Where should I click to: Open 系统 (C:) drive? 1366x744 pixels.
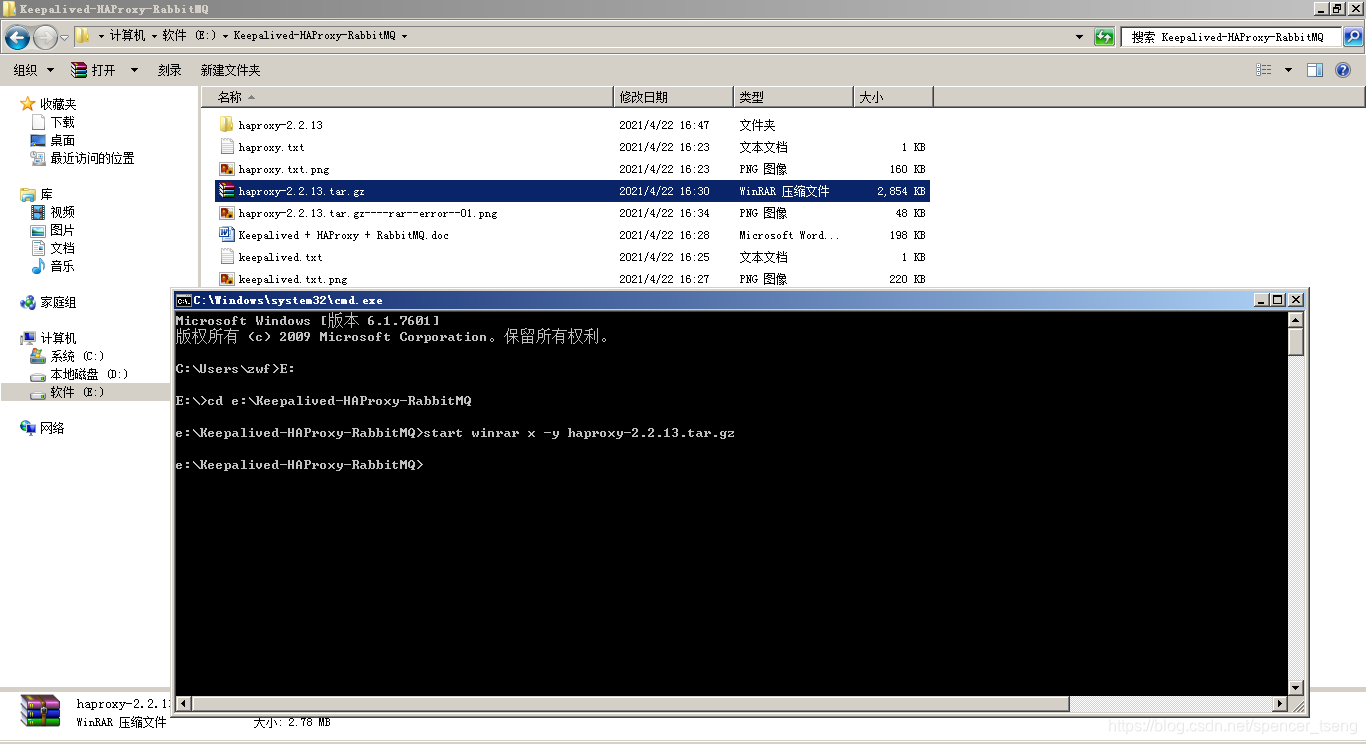(77, 356)
